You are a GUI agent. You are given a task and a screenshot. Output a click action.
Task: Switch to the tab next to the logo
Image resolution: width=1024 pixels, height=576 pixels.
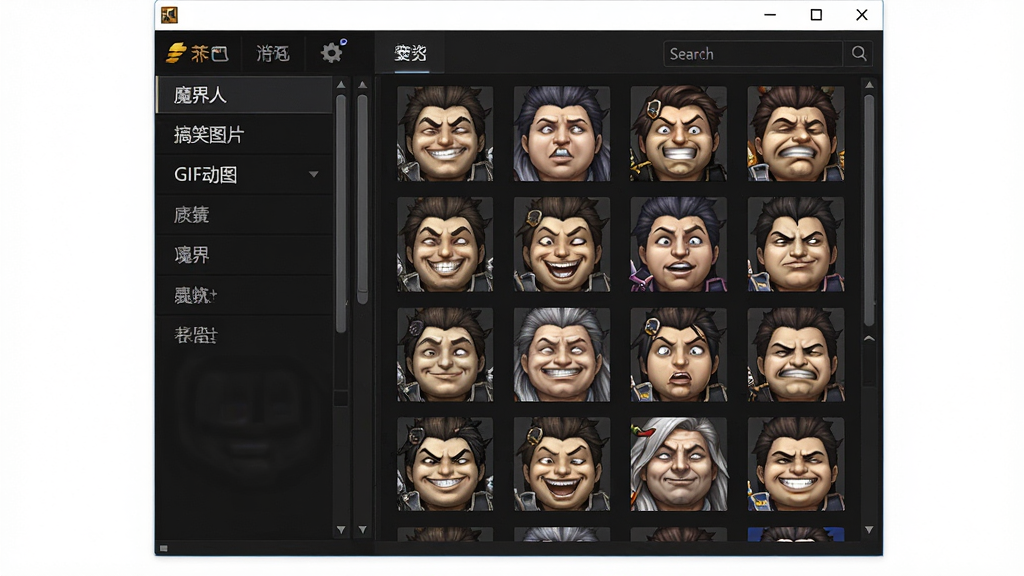tap(272, 54)
